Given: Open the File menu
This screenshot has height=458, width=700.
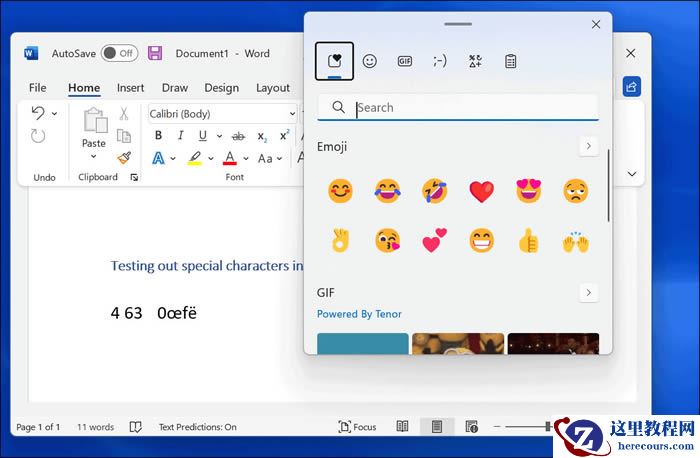Looking at the screenshot, I should click(x=38, y=88).
